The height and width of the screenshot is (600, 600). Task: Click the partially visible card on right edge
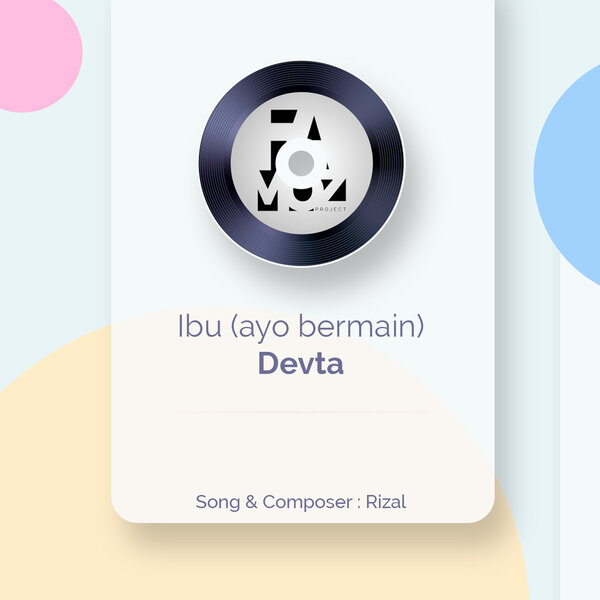point(580,300)
